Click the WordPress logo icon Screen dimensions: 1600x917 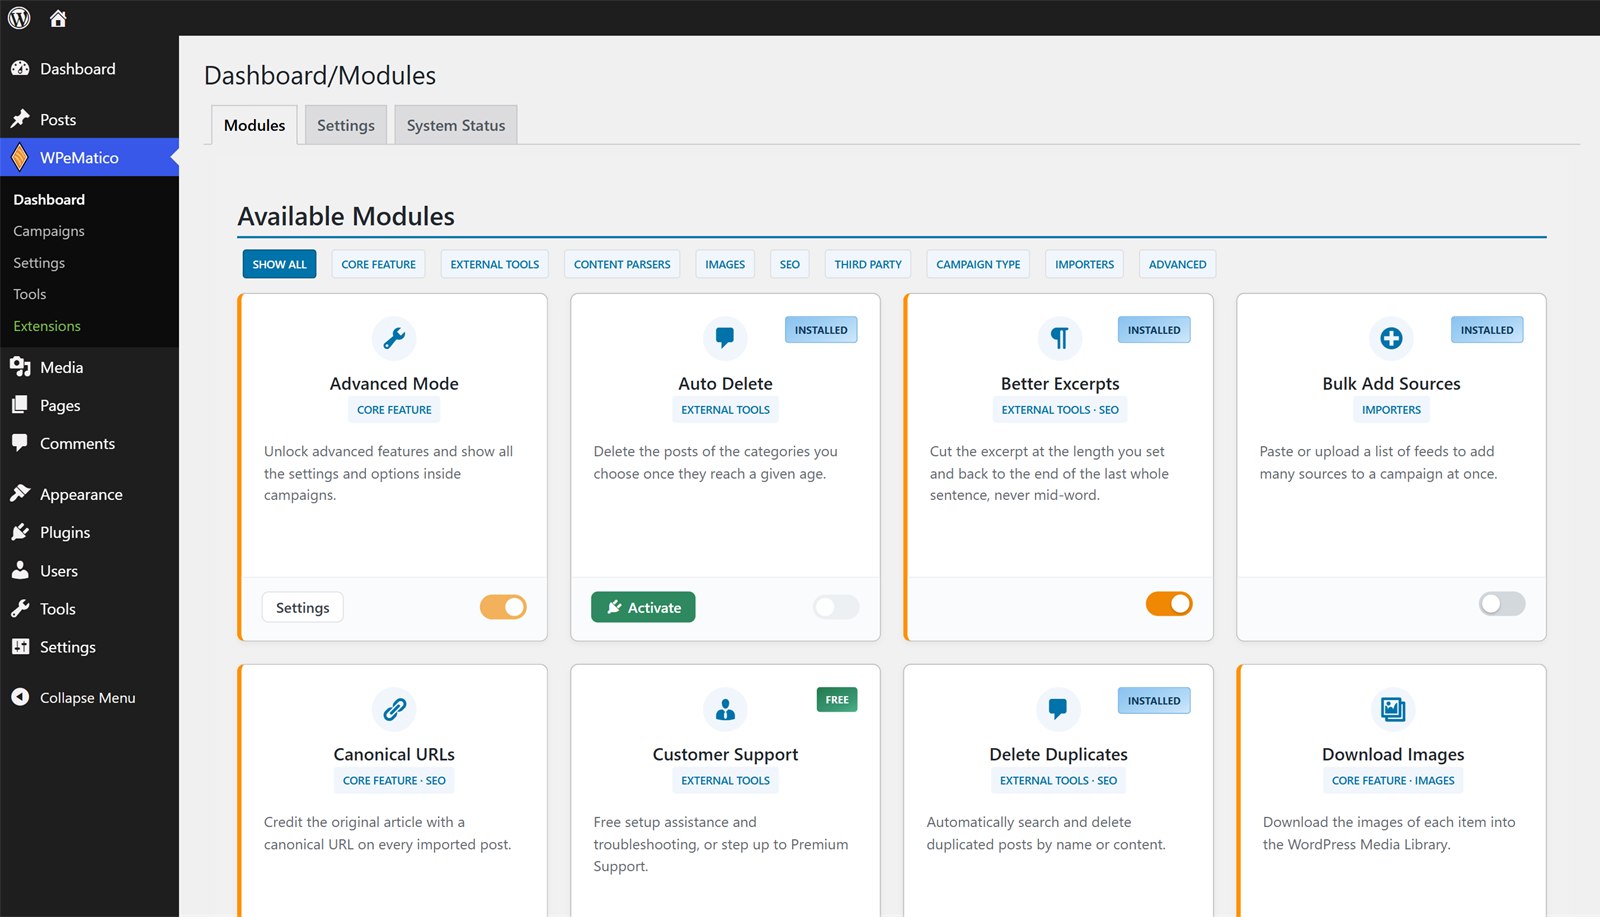[x=19, y=18]
